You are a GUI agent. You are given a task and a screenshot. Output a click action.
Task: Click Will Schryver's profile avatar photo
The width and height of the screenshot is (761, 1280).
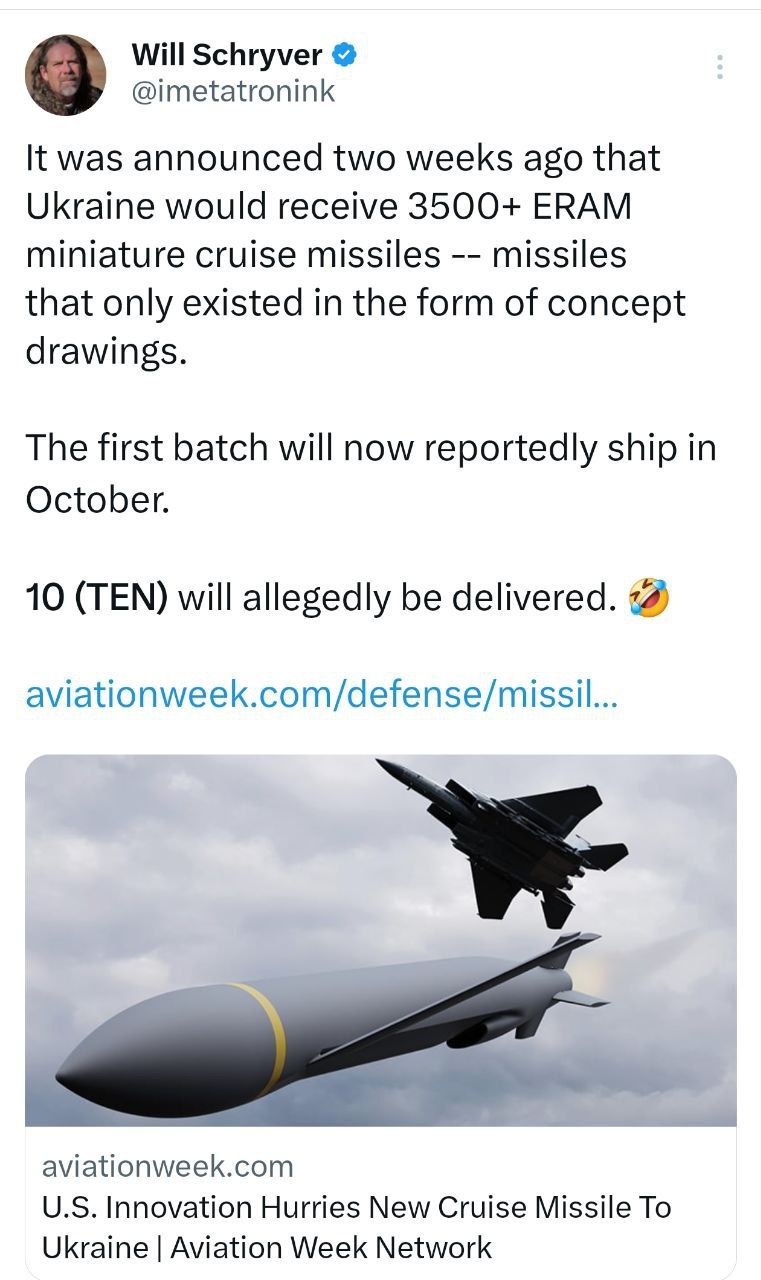click(65, 75)
